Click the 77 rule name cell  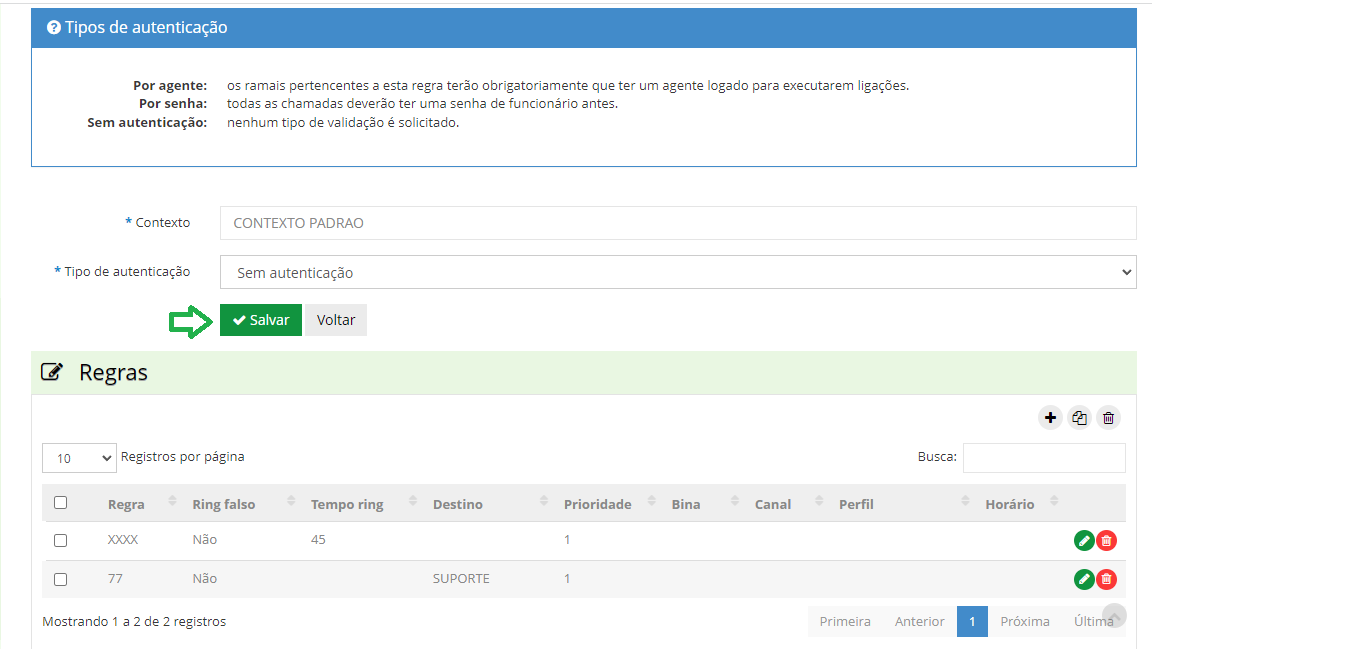pos(115,579)
